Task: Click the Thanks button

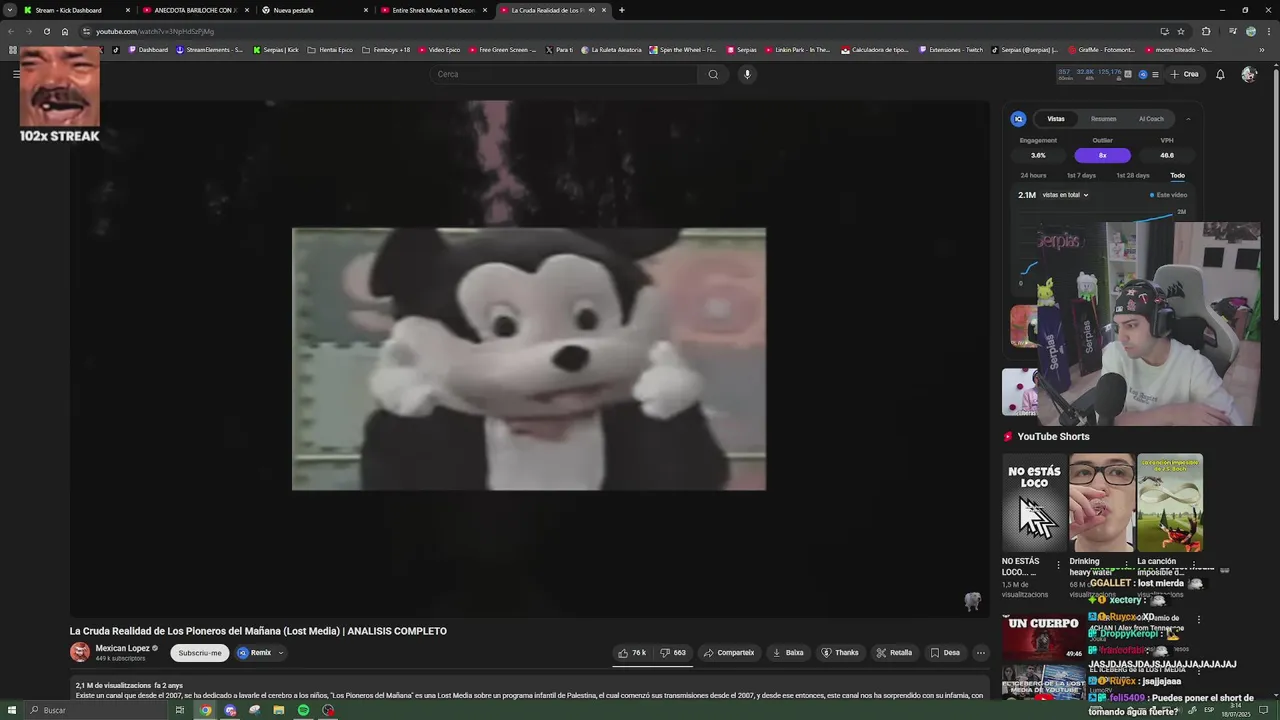Action: click(840, 653)
